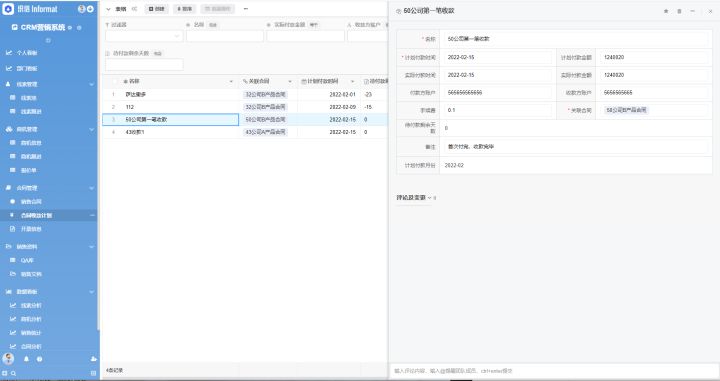Click the 名称 field in detail form
The width and height of the screenshot is (720, 381).
click(x=576, y=39)
